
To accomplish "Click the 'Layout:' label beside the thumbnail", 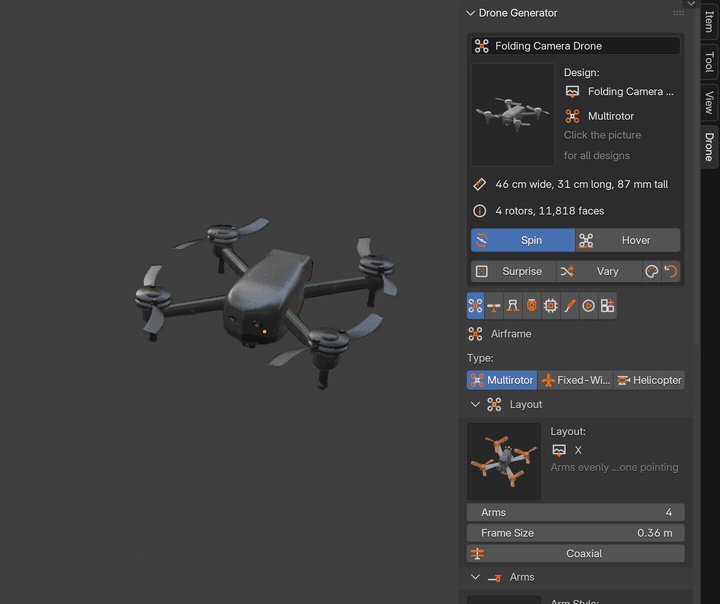I will point(568,432).
